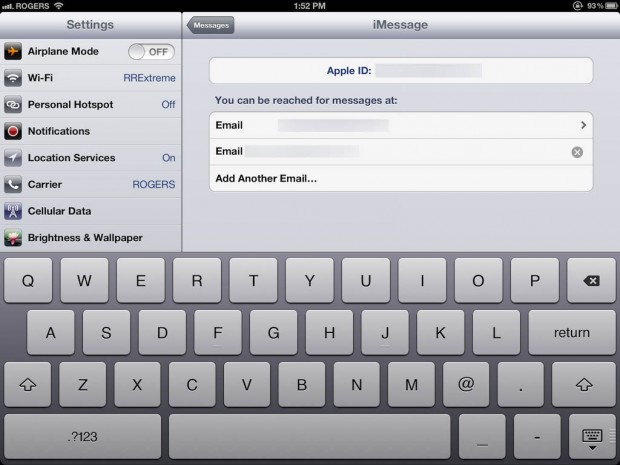The image size is (620, 465).
Task: Tap the underscore key
Action: (482, 437)
